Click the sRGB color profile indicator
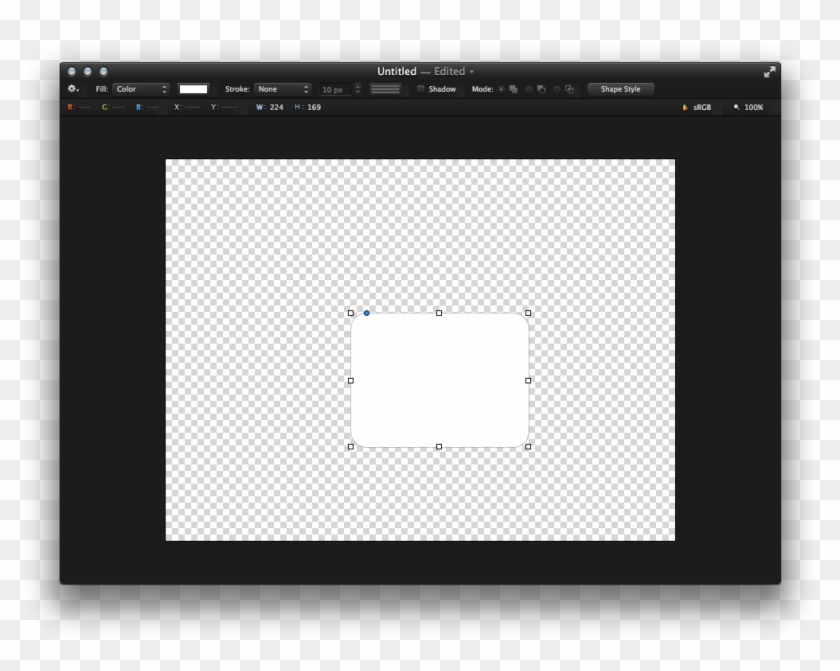The image size is (840, 671). (x=699, y=106)
